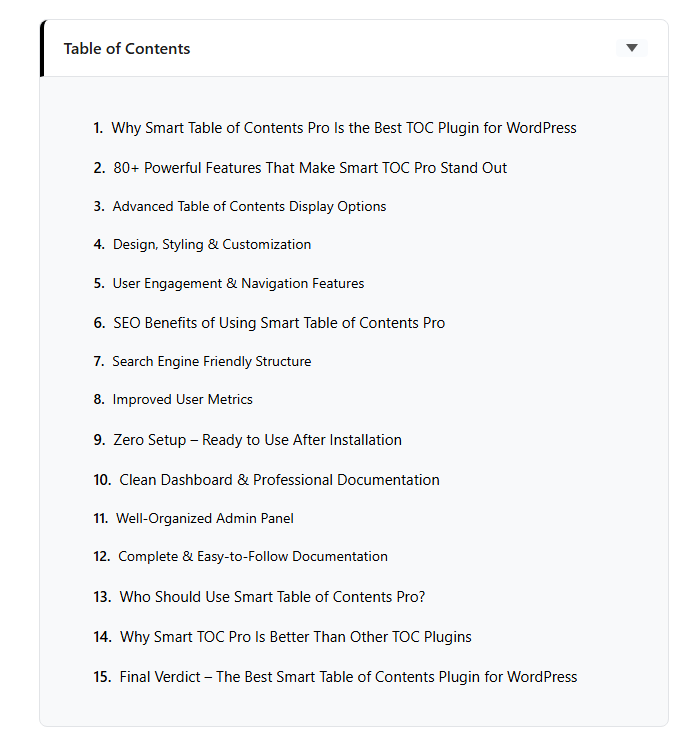697x755 pixels.
Task: Collapse the Table of Contents with the arrow toggle
Action: pyautogui.click(x=631, y=48)
